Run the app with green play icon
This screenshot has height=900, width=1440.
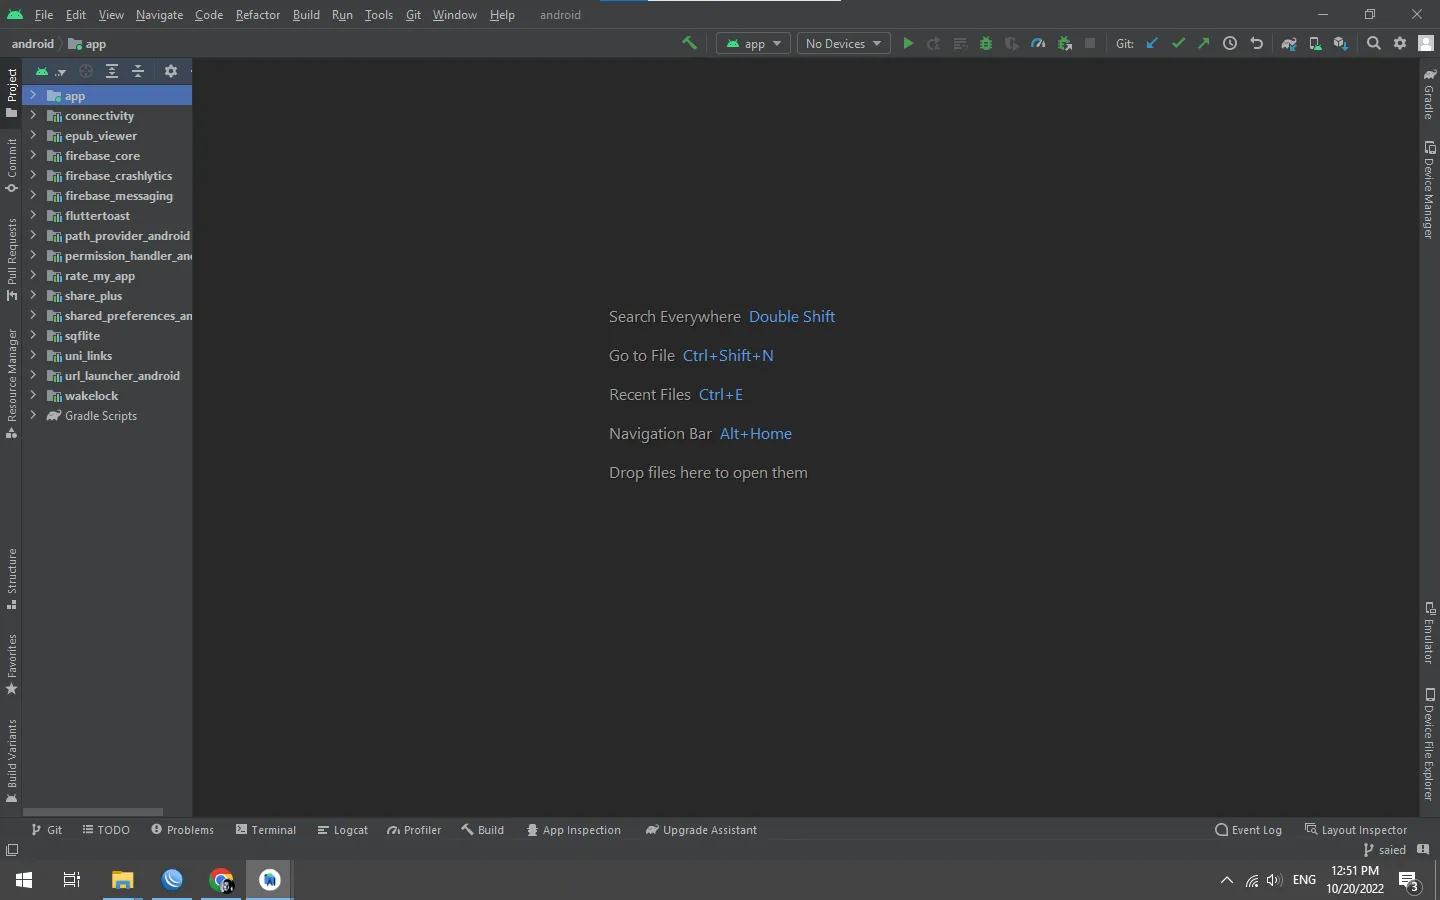pyautogui.click(x=908, y=43)
